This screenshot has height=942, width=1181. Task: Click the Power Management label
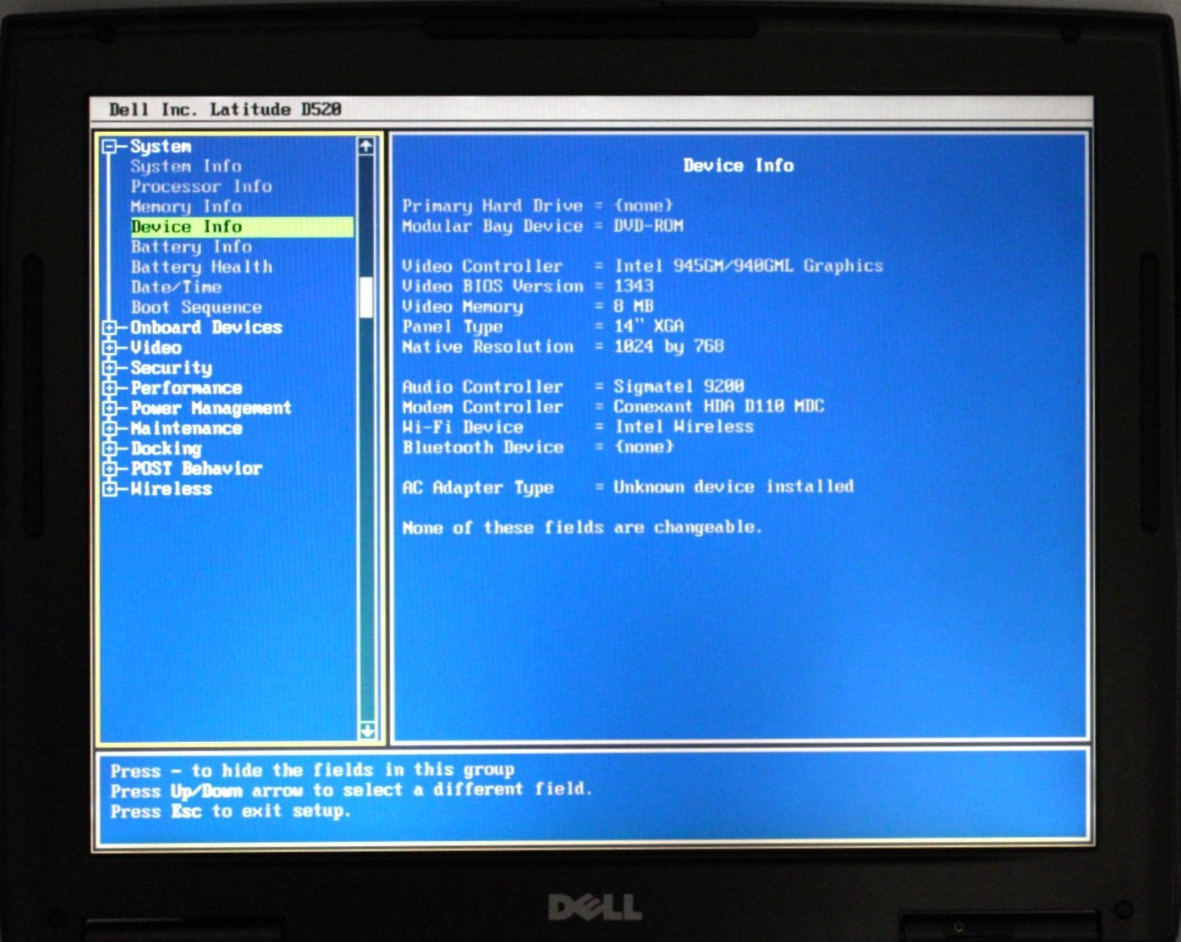[211, 409]
